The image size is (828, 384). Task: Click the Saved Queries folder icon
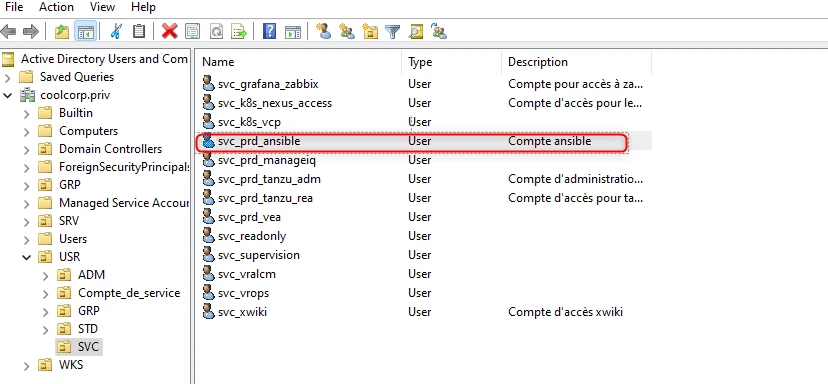(x=26, y=77)
